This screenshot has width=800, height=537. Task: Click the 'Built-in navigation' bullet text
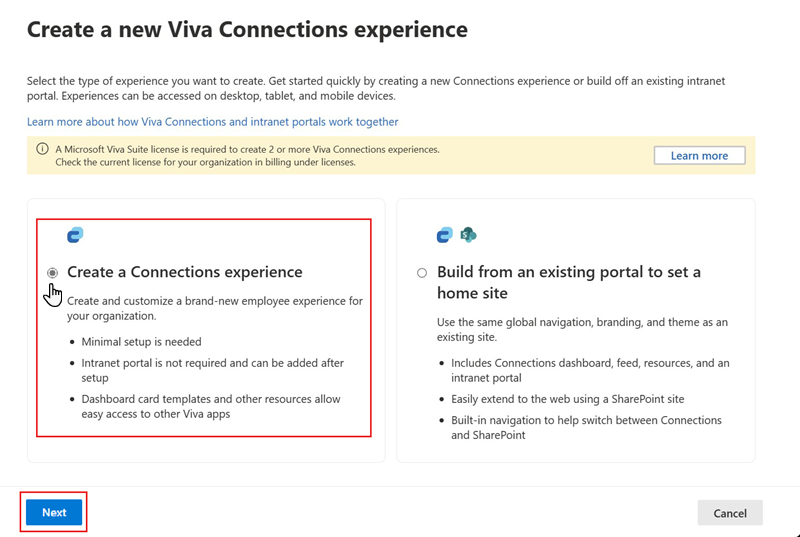coord(586,427)
